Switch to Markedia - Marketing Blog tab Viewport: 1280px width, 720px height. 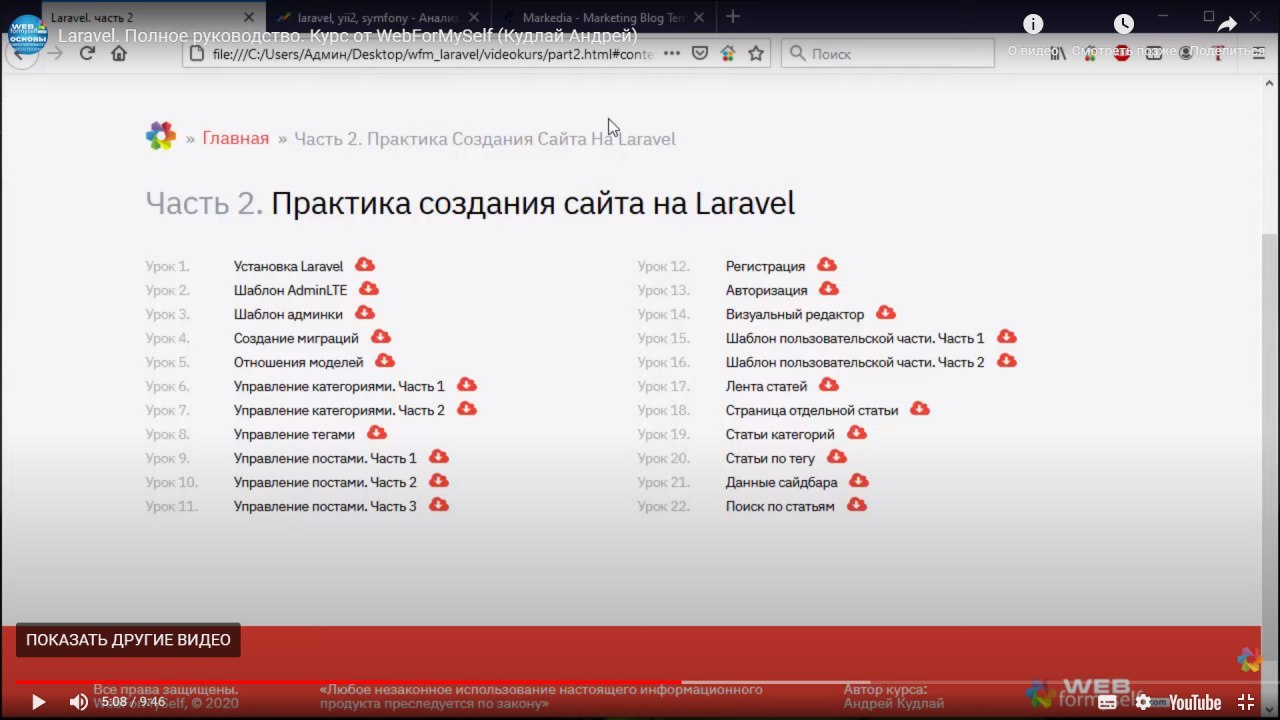605,17
